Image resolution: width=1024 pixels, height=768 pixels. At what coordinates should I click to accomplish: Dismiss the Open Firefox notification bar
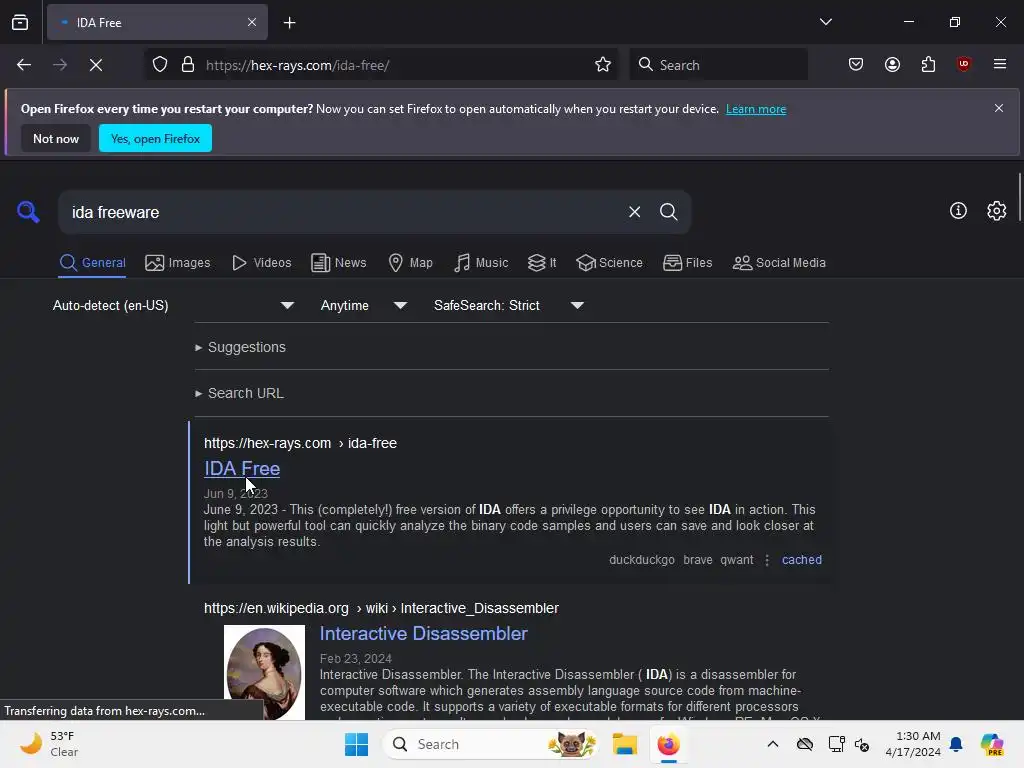(x=999, y=108)
